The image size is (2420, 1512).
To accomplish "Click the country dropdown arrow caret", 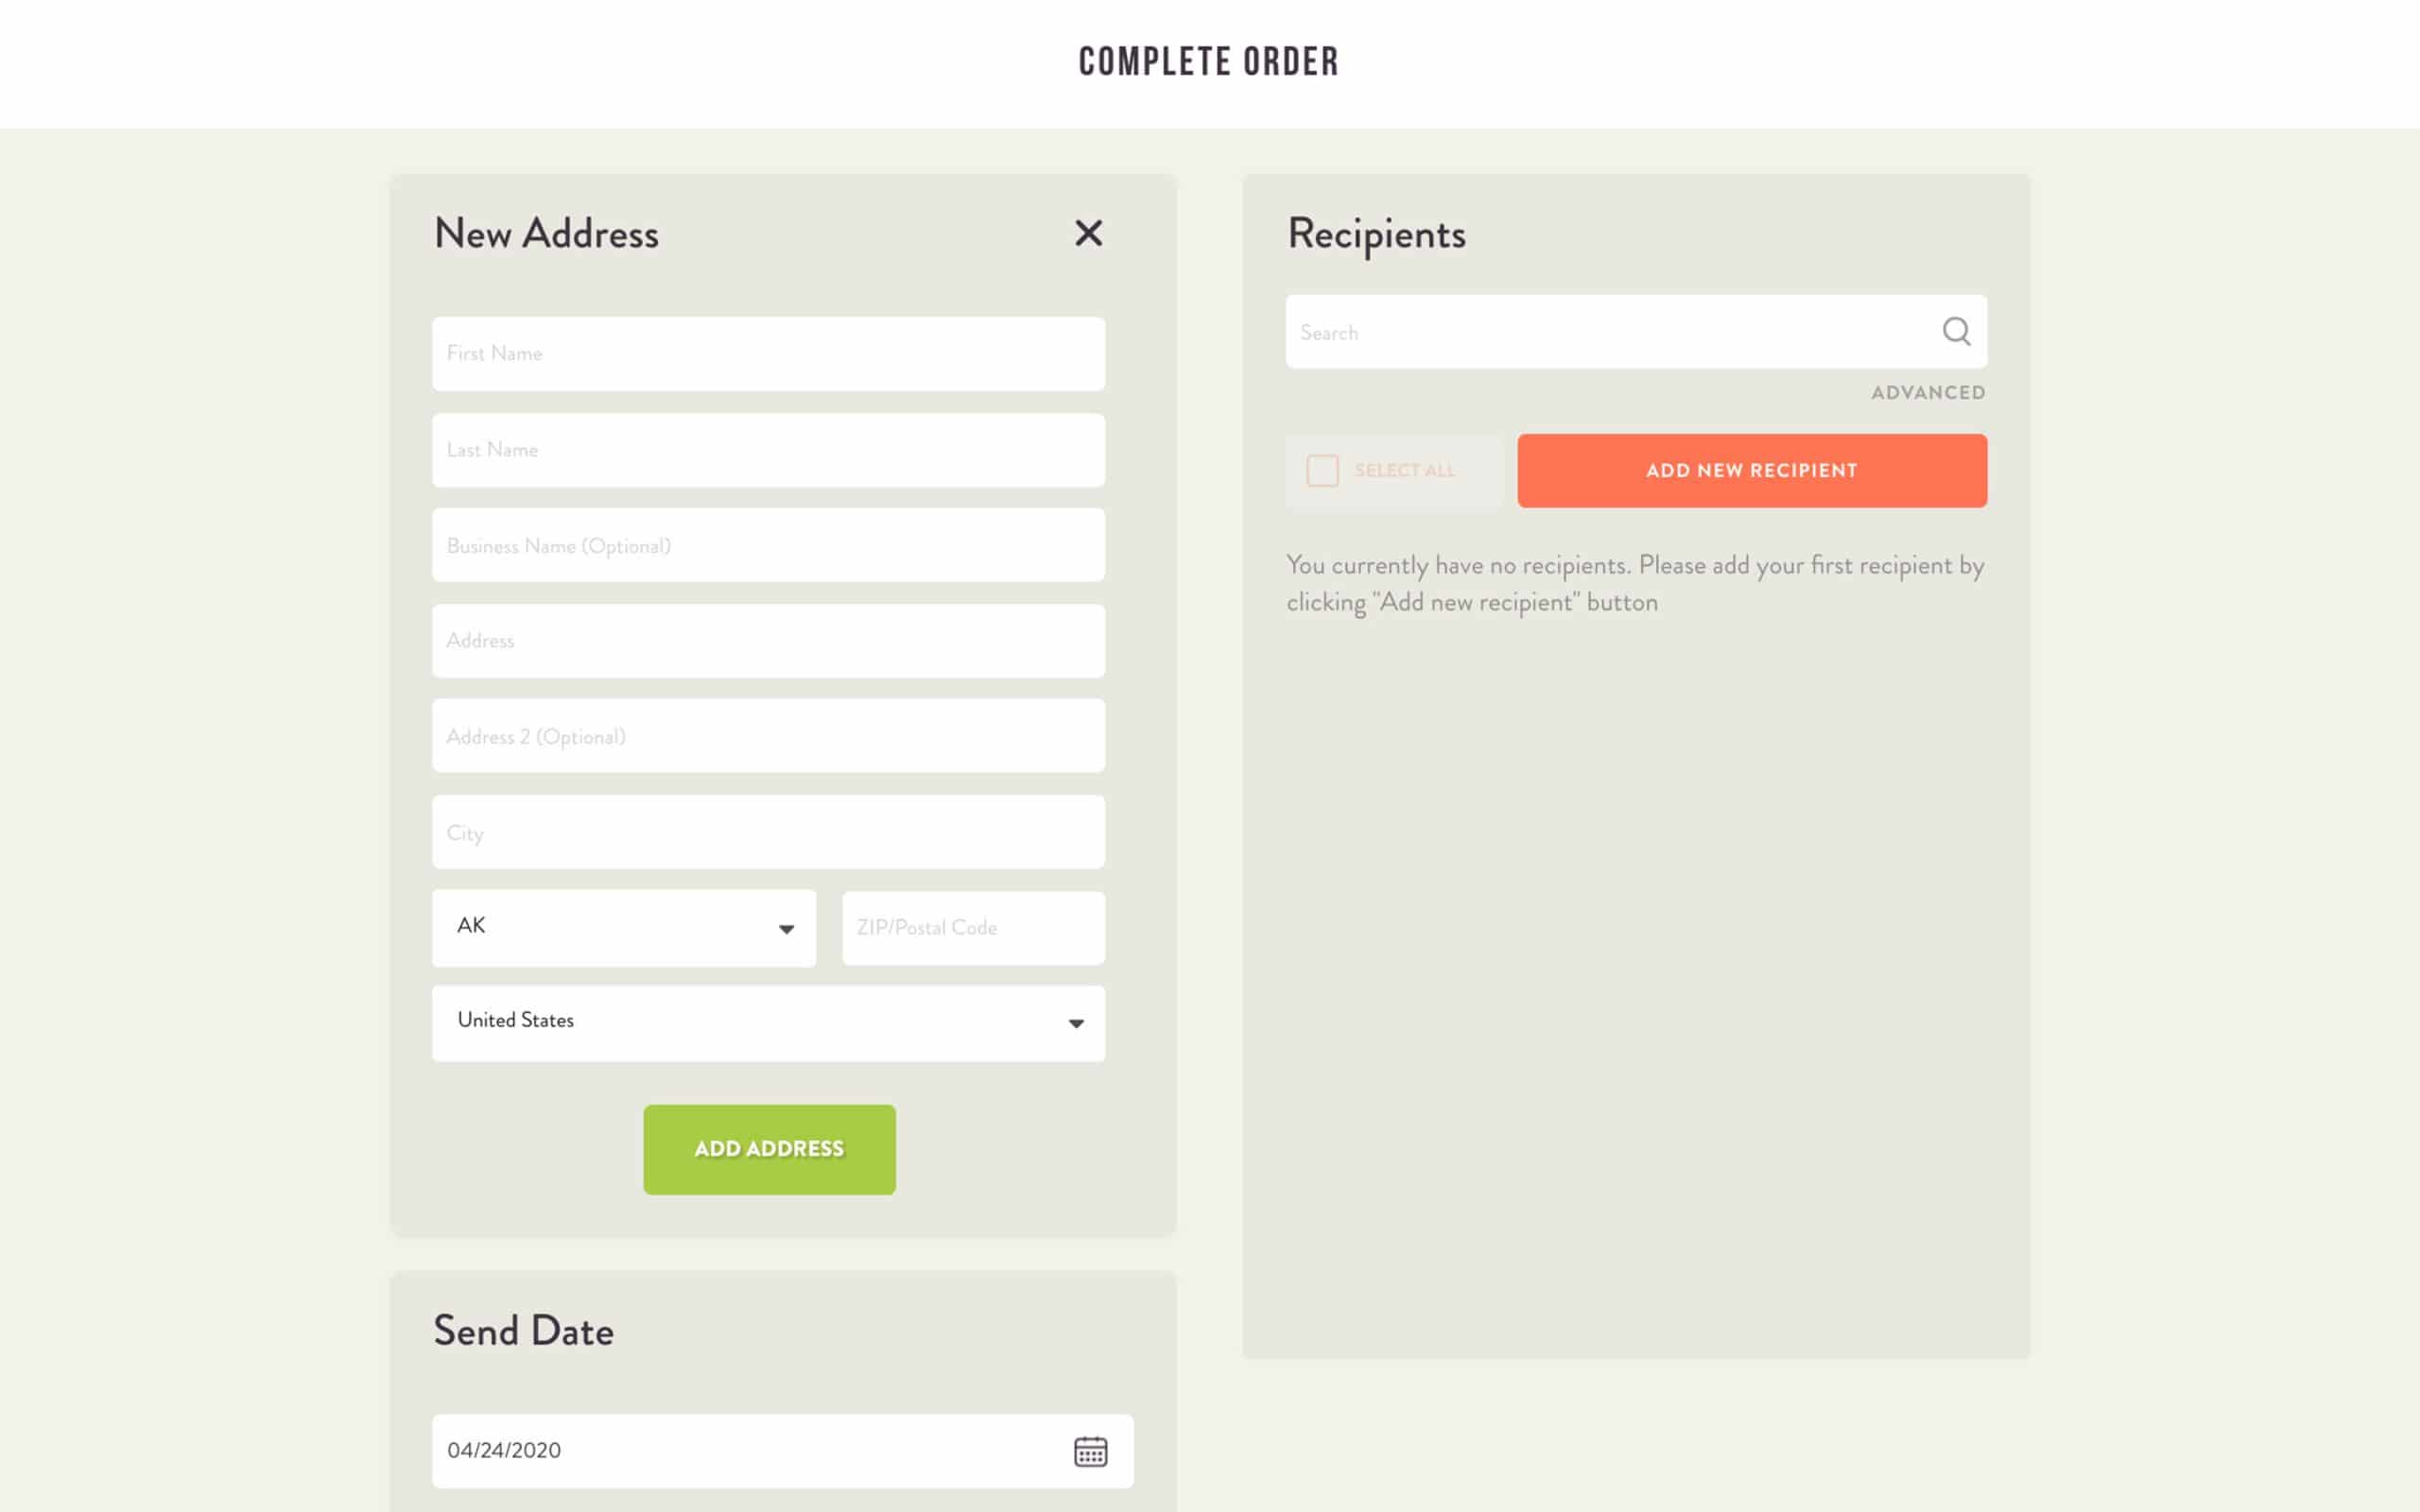I will click(x=1075, y=1023).
